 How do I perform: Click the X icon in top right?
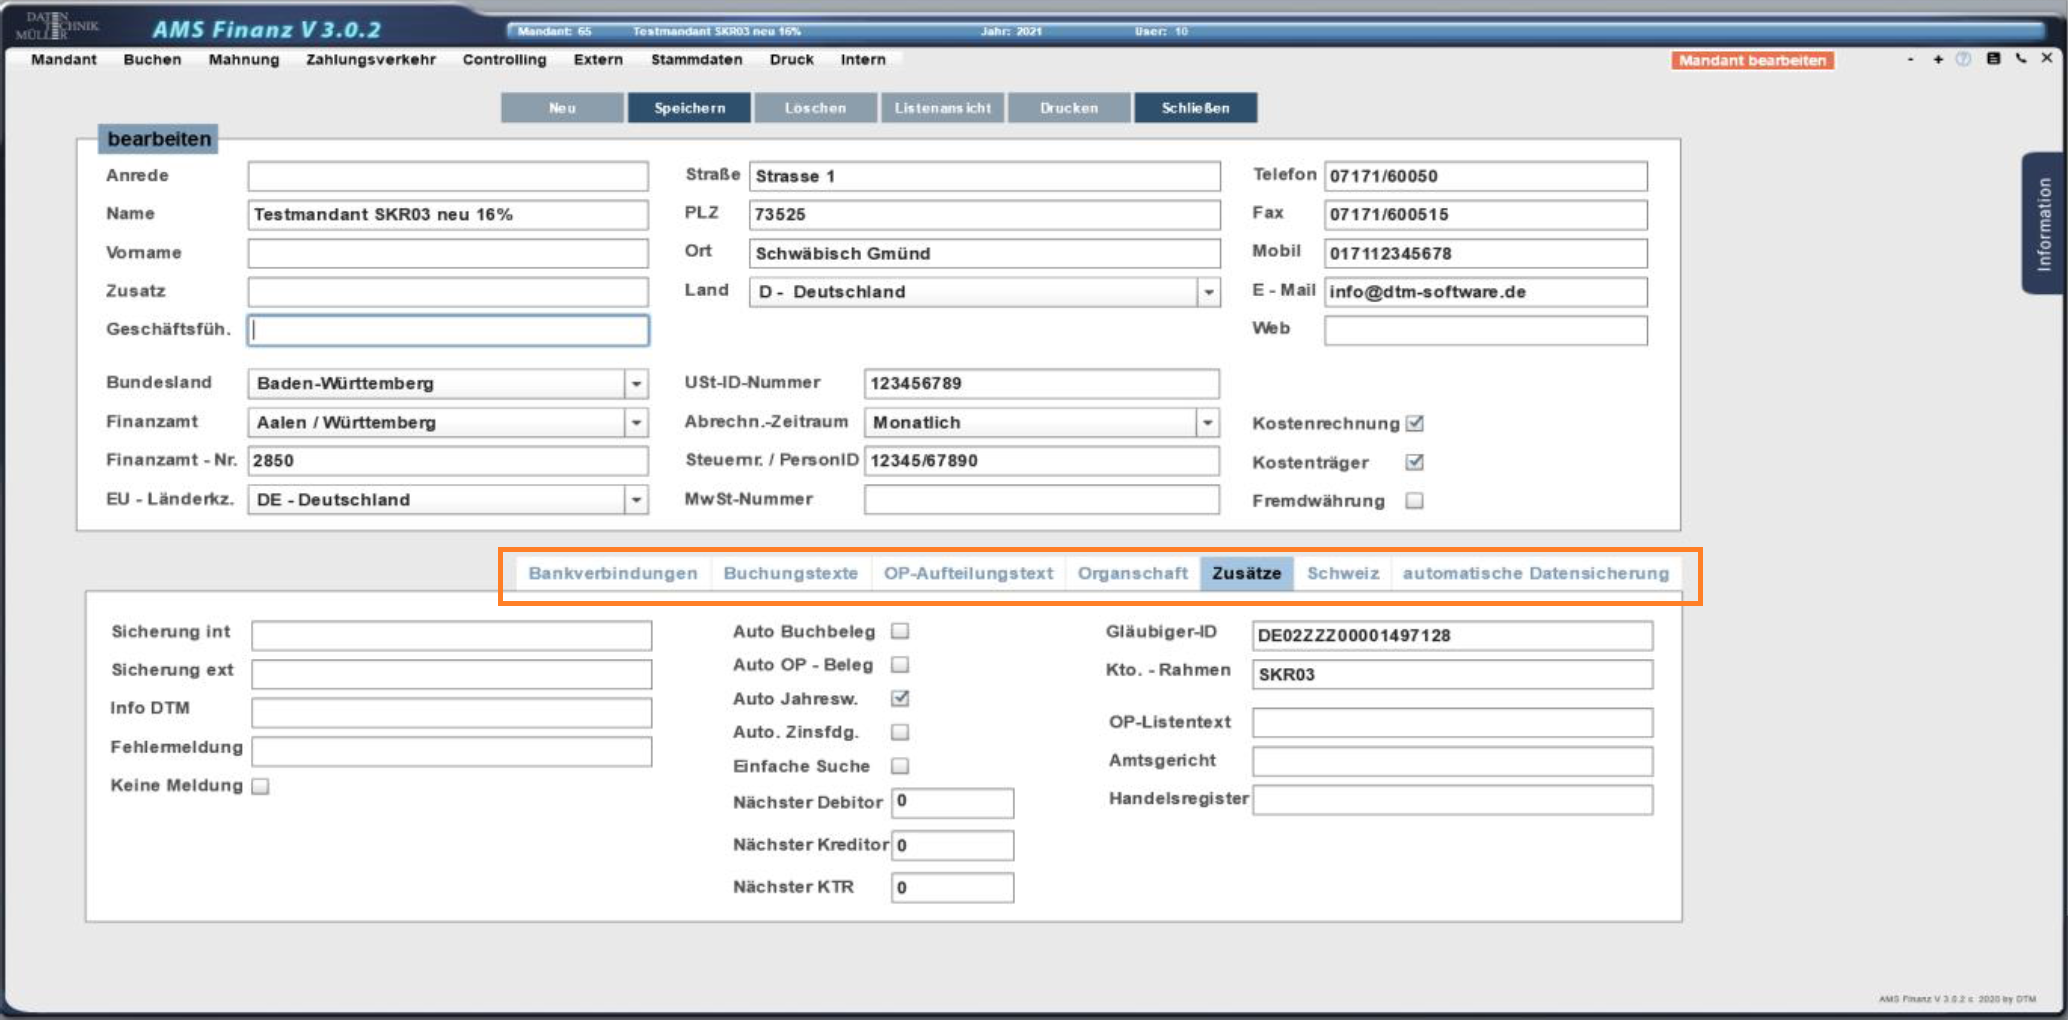click(x=2047, y=58)
